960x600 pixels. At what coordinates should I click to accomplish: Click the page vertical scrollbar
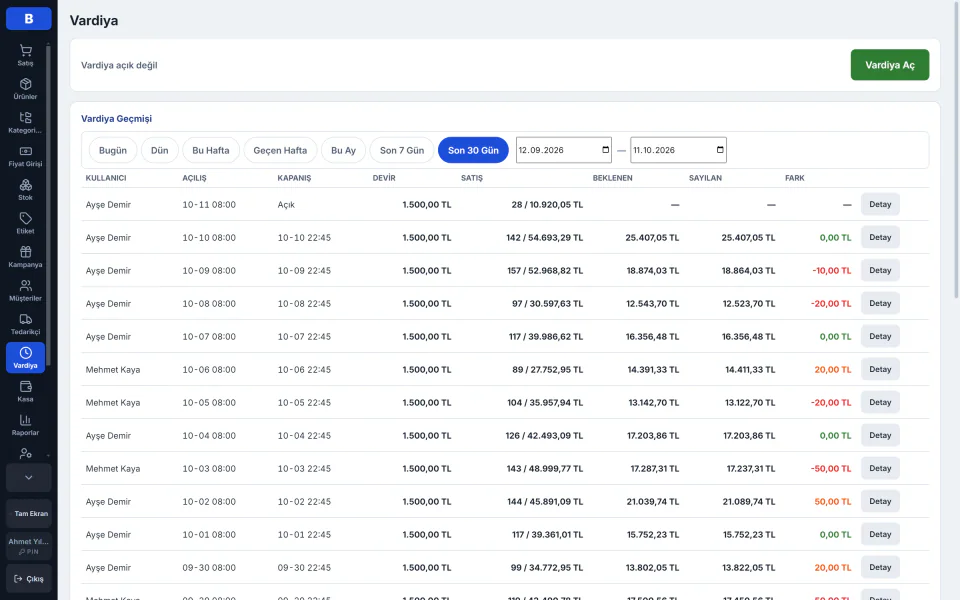[956, 150]
